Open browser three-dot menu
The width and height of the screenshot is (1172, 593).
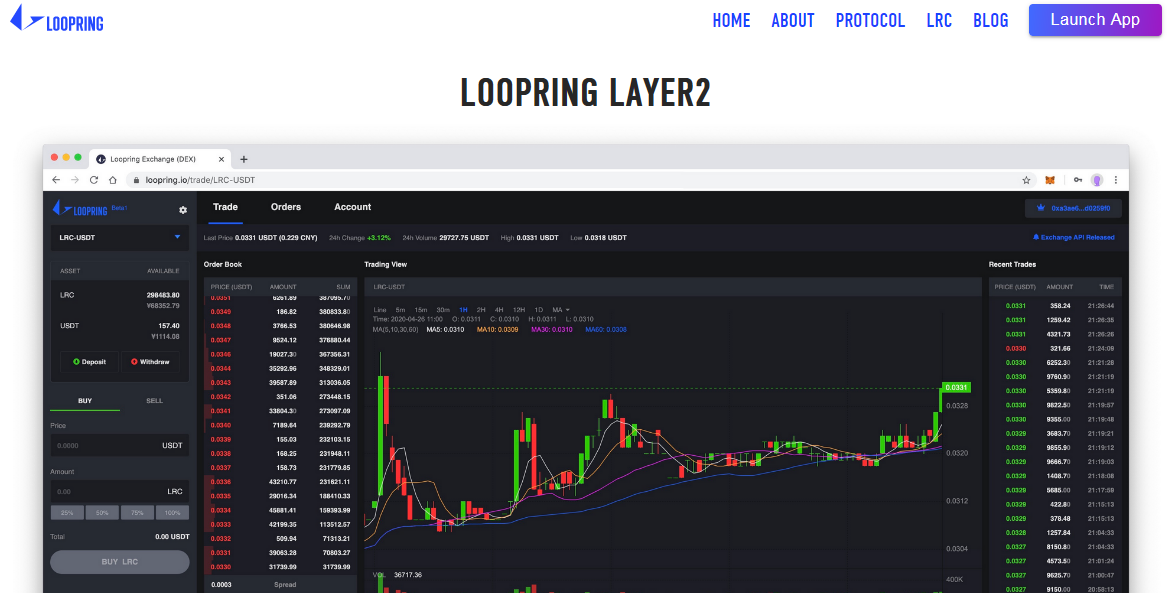[1116, 180]
